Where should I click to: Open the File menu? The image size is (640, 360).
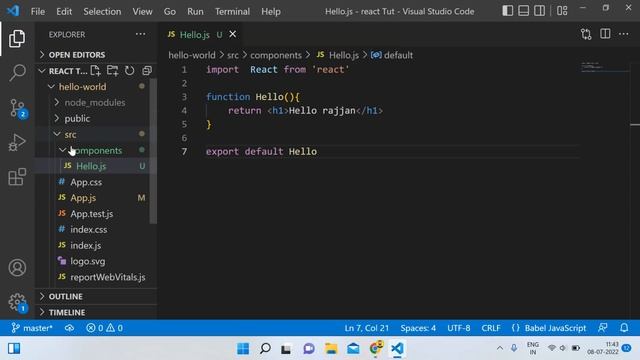(x=38, y=11)
